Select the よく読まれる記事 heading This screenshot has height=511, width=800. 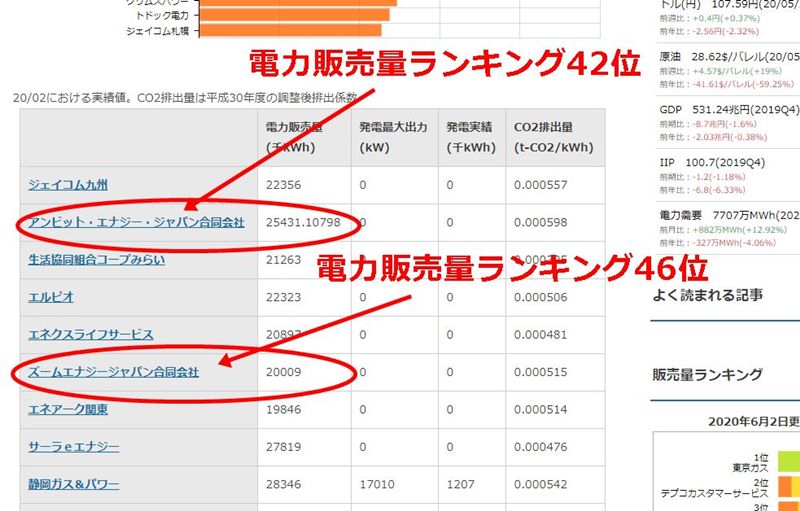[708, 295]
